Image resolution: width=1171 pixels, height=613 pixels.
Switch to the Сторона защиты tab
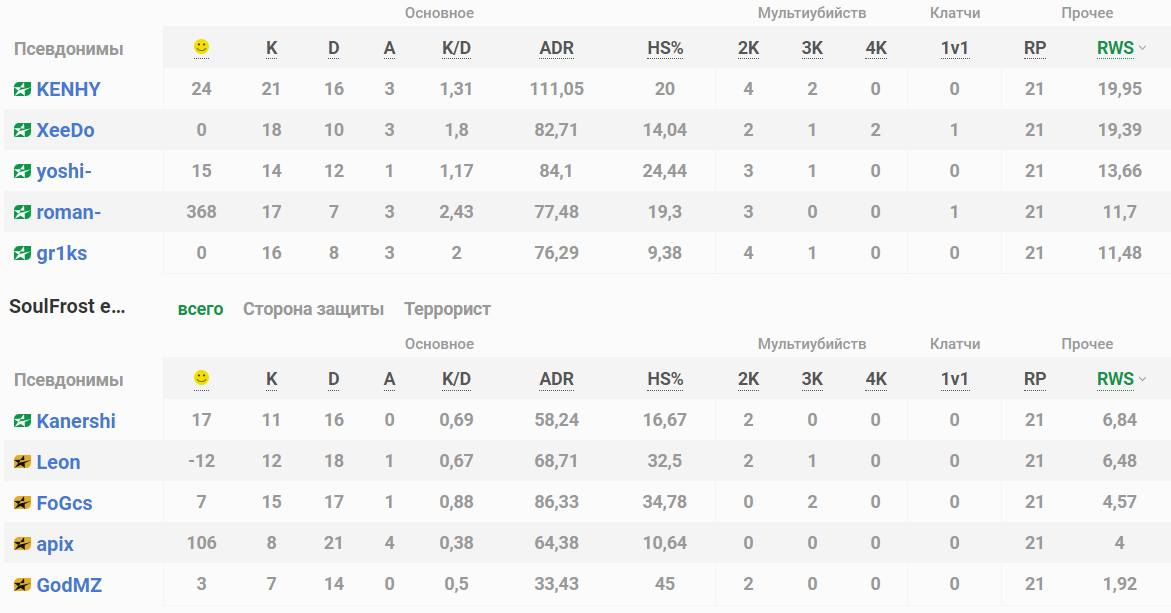tap(313, 309)
